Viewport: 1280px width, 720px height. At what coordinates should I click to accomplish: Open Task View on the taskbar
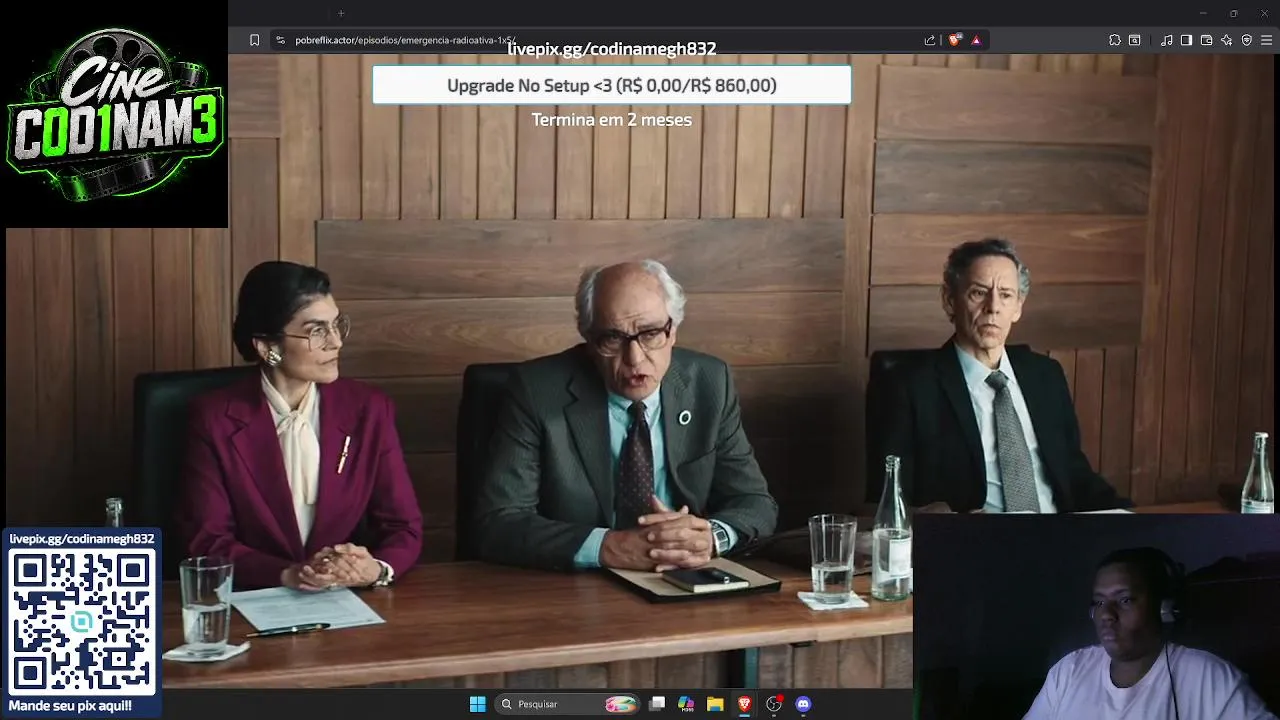pos(657,704)
